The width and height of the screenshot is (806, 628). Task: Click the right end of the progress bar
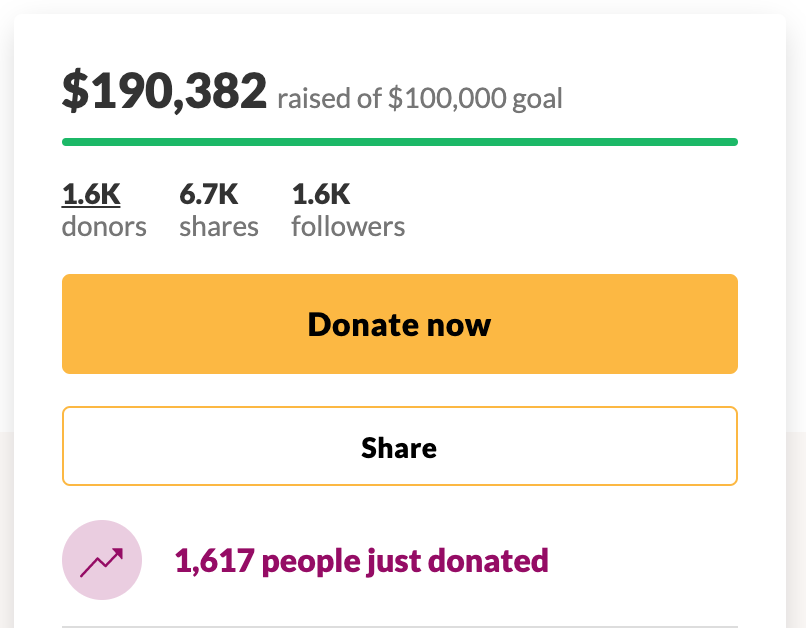coord(731,142)
